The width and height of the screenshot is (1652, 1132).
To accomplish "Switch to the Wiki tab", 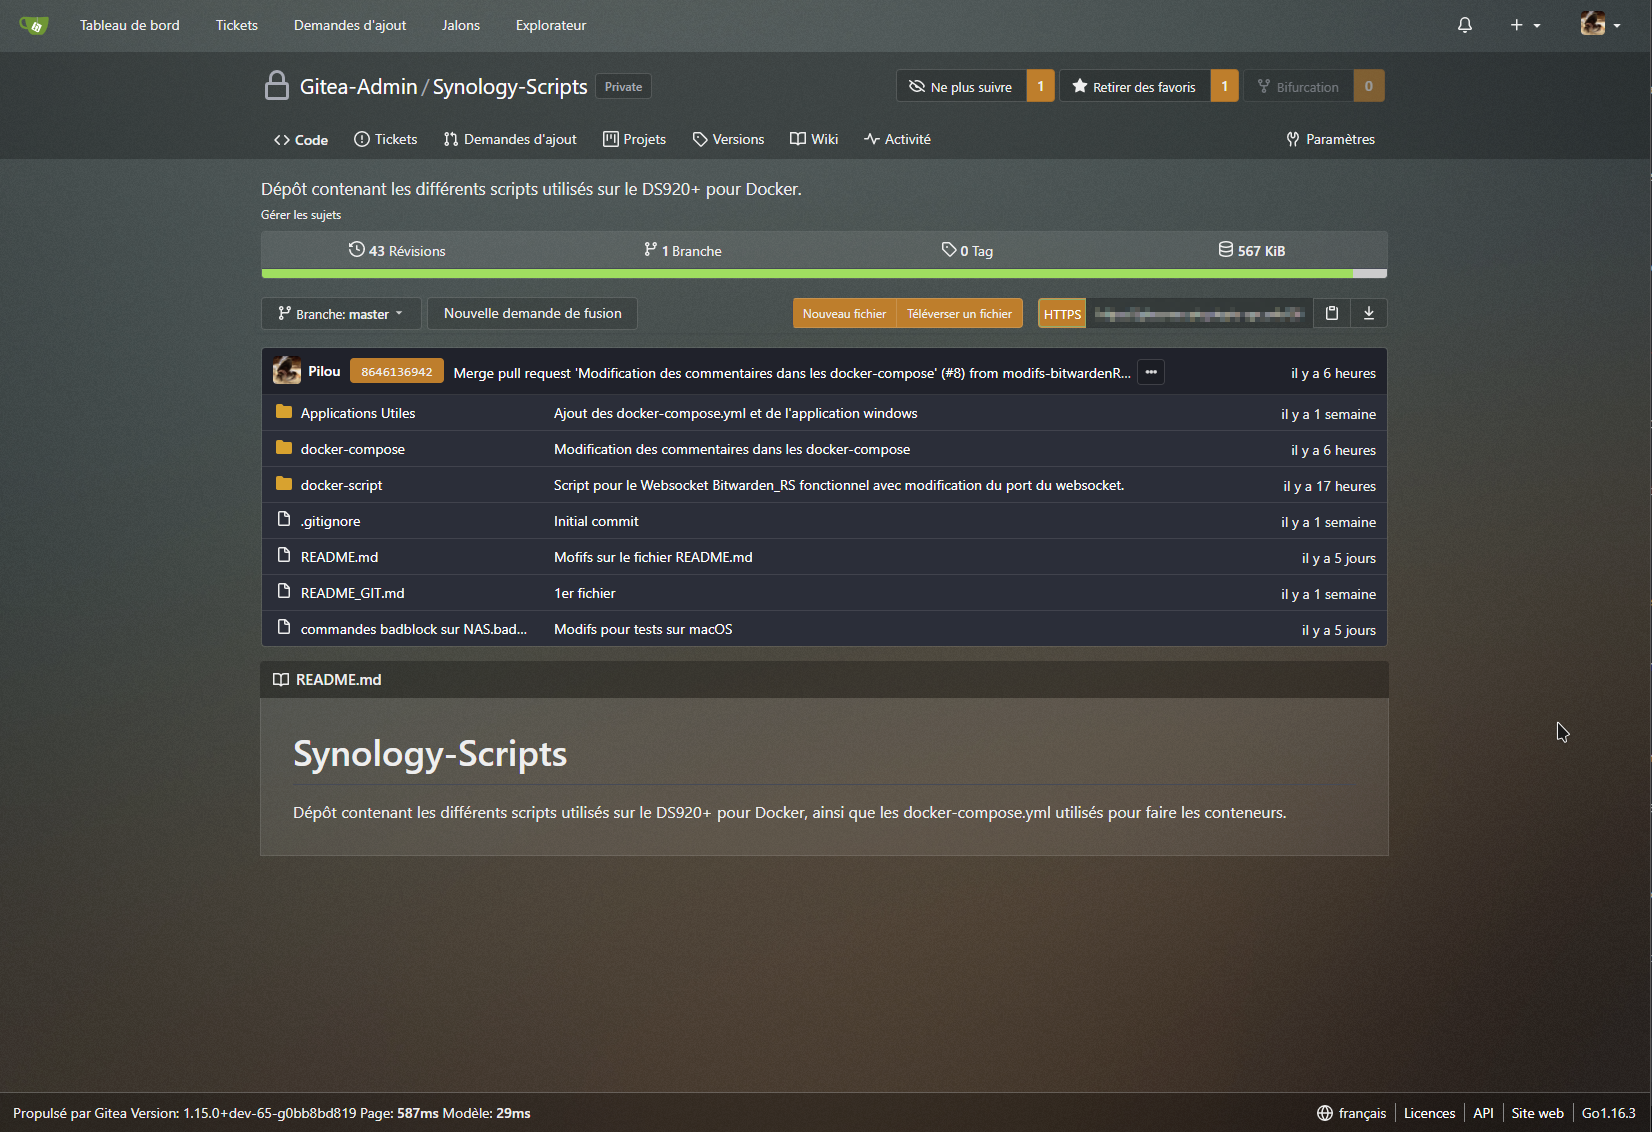I will pyautogui.click(x=813, y=139).
